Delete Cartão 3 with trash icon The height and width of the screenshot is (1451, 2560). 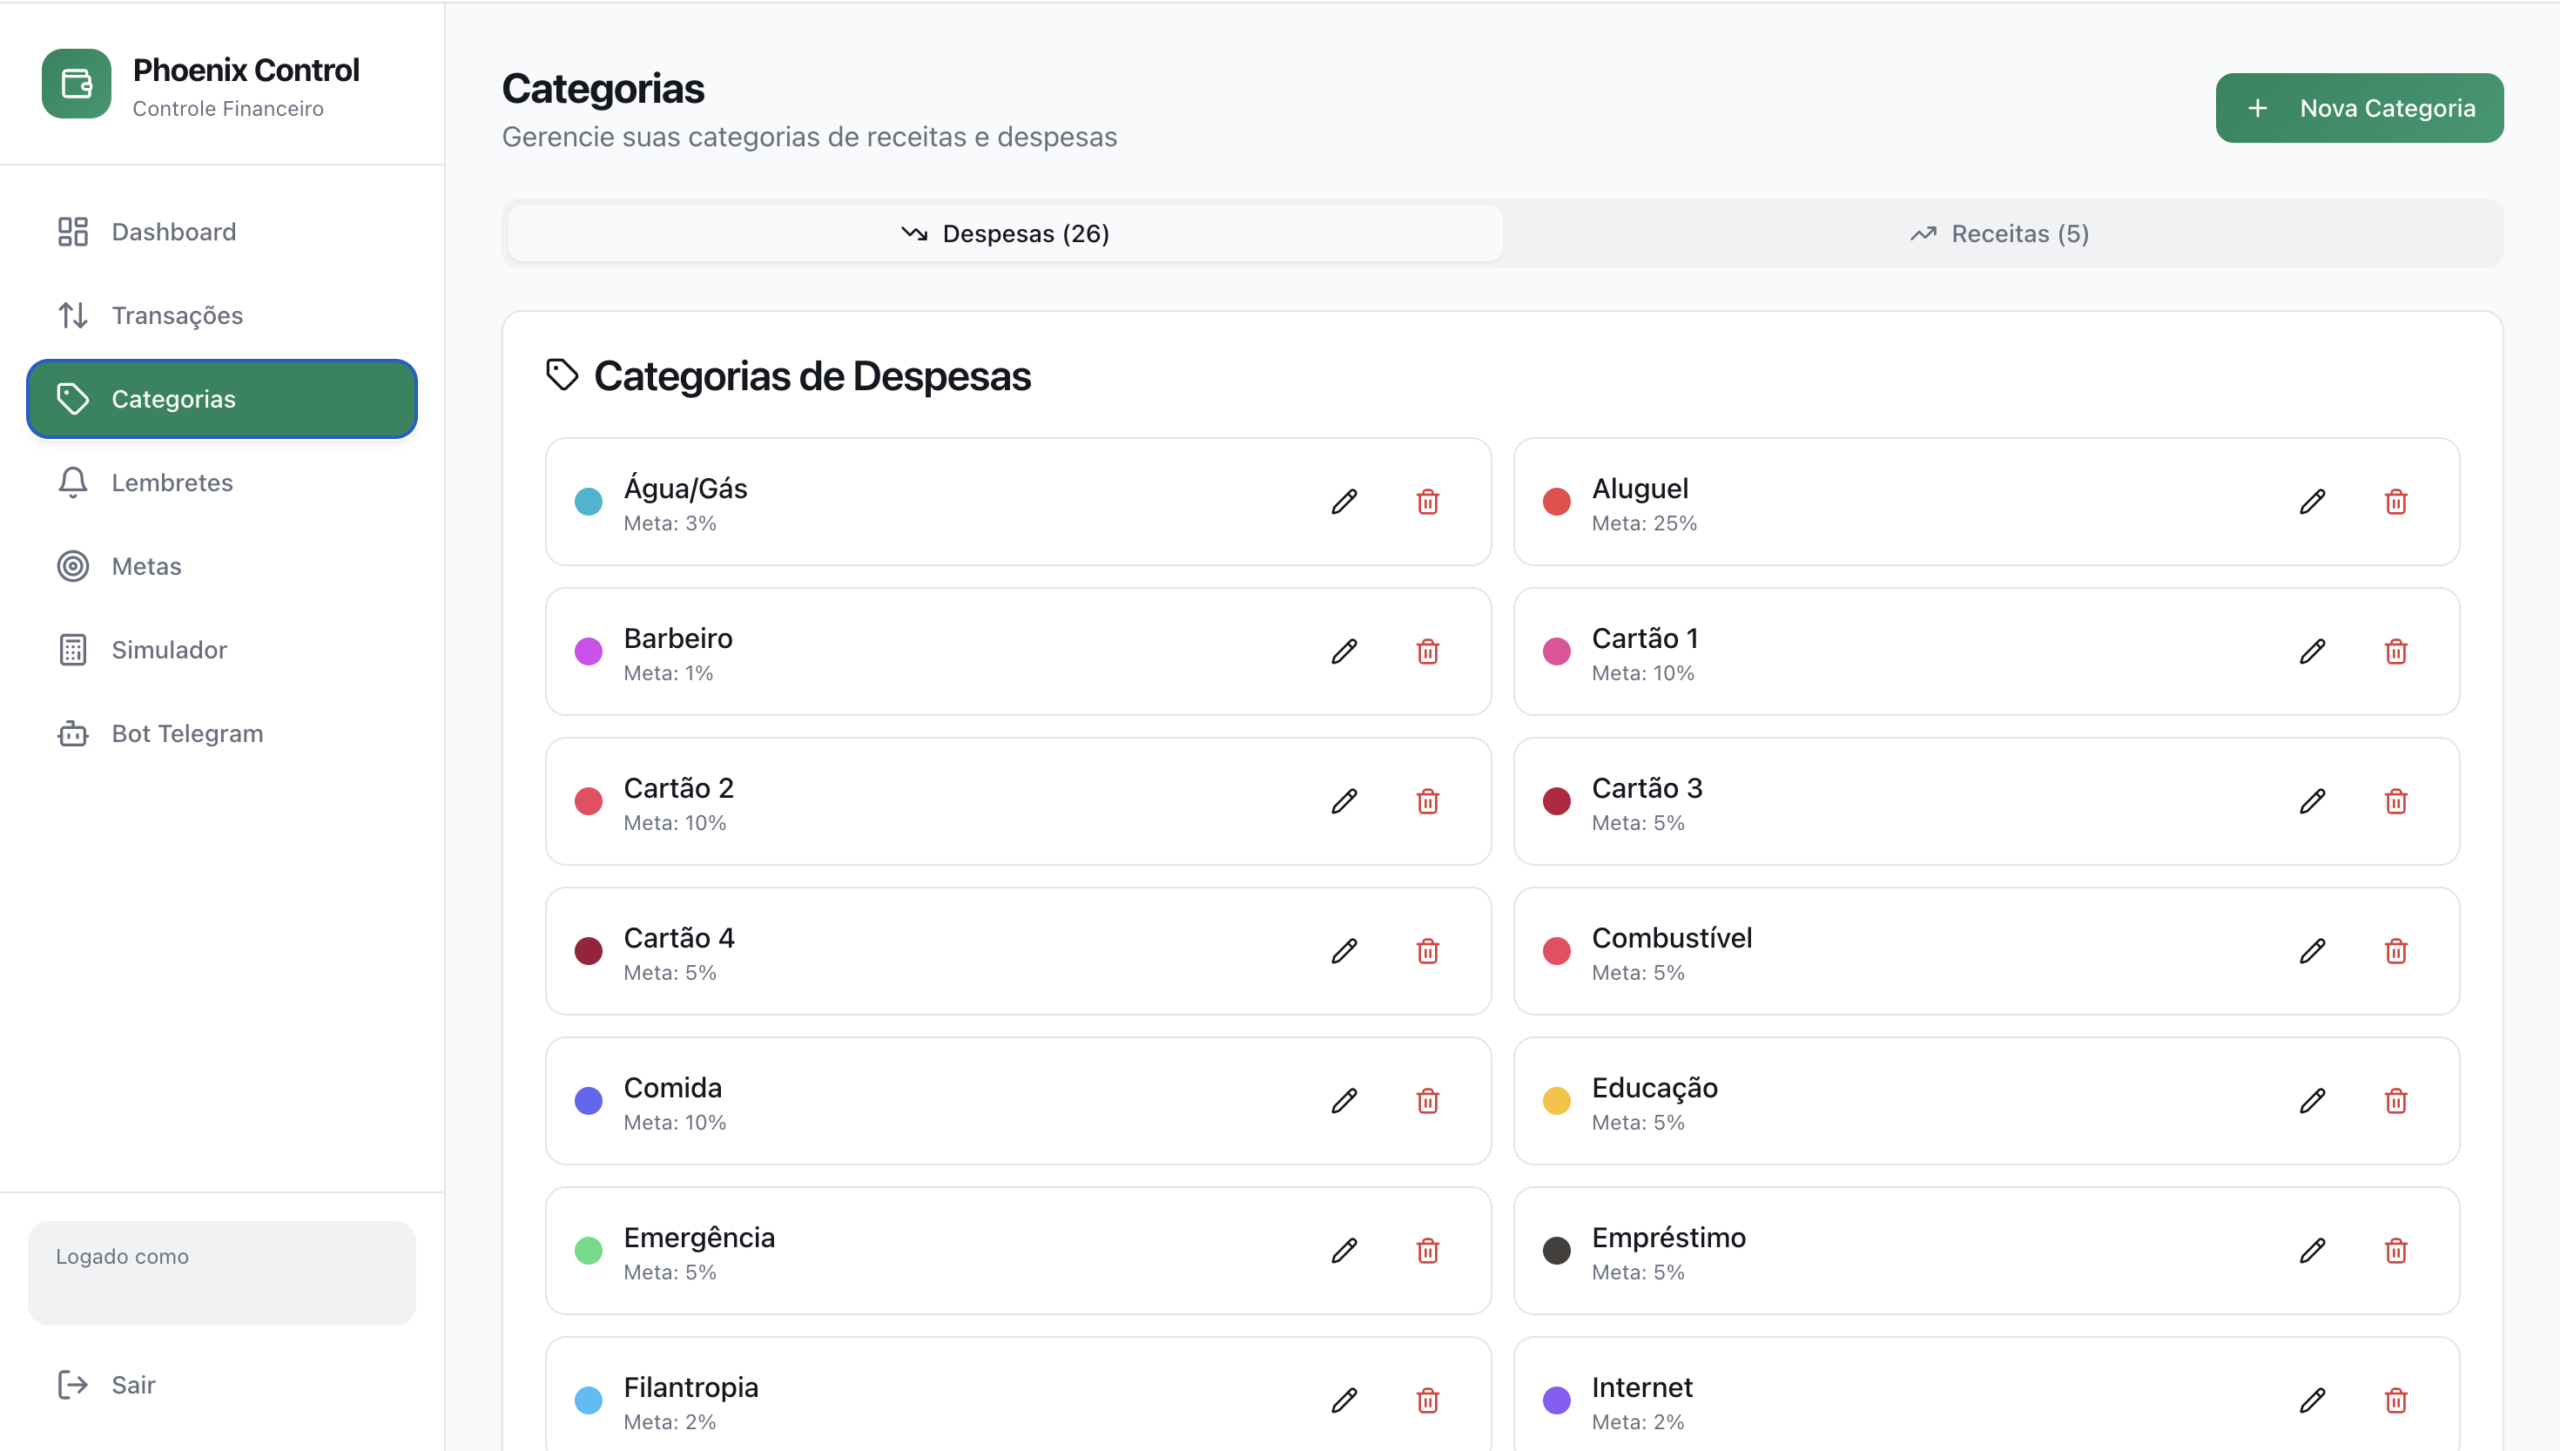click(x=2396, y=801)
